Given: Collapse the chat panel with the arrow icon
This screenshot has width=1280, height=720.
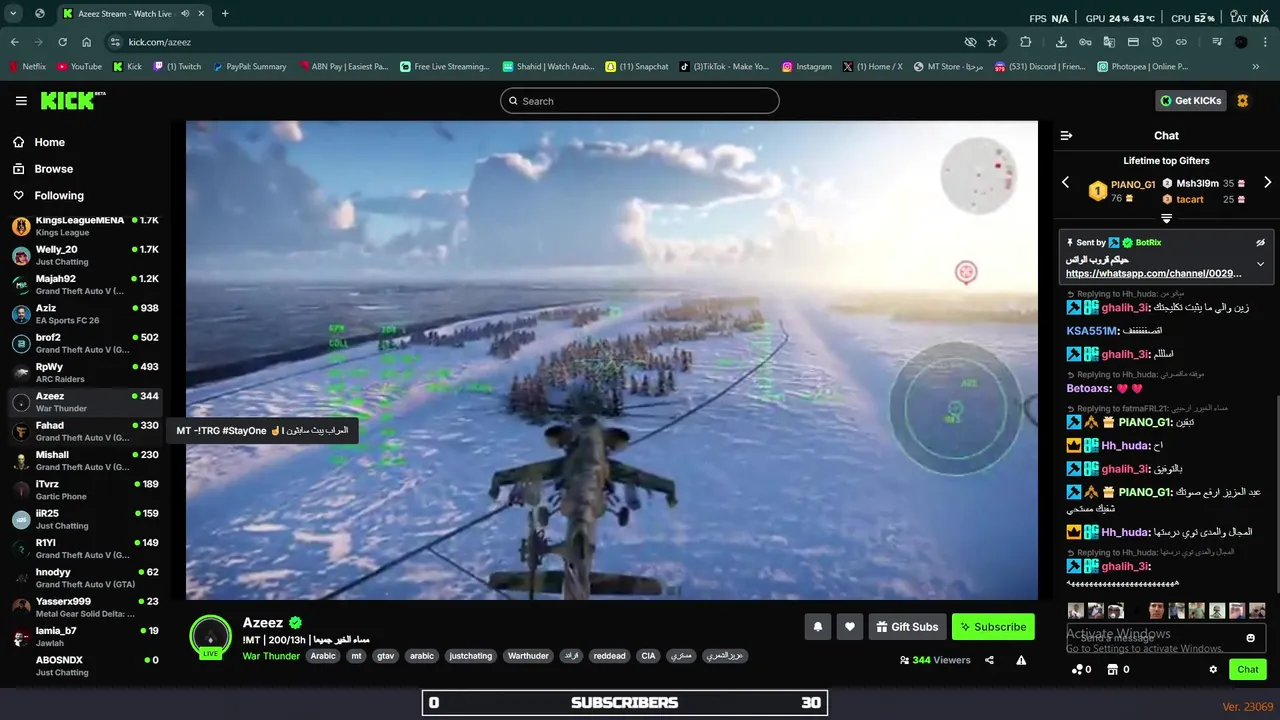Looking at the screenshot, I should coord(1066,135).
